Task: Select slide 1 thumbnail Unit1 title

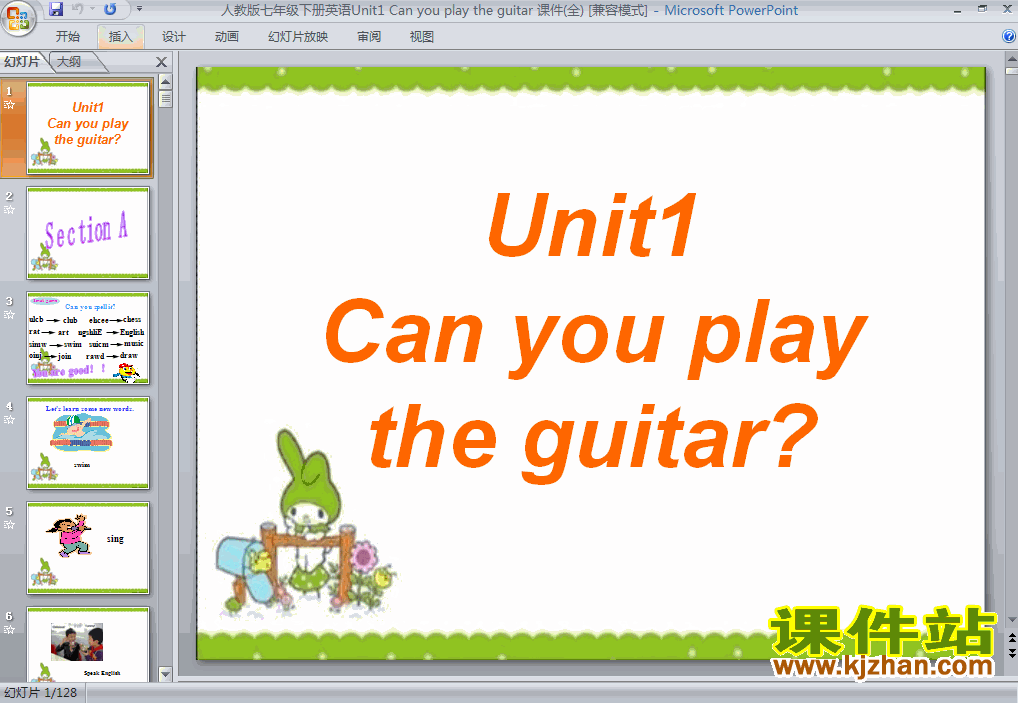Action: (88, 128)
